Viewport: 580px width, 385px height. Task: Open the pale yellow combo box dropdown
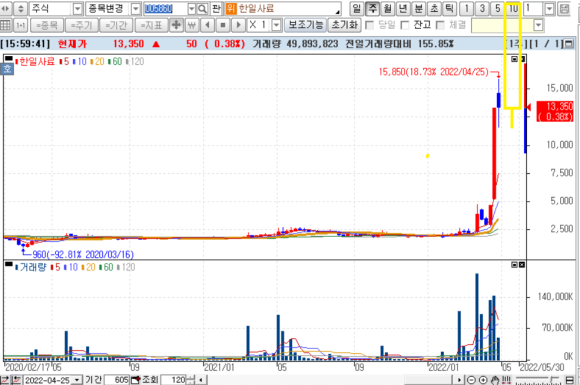pos(538,25)
